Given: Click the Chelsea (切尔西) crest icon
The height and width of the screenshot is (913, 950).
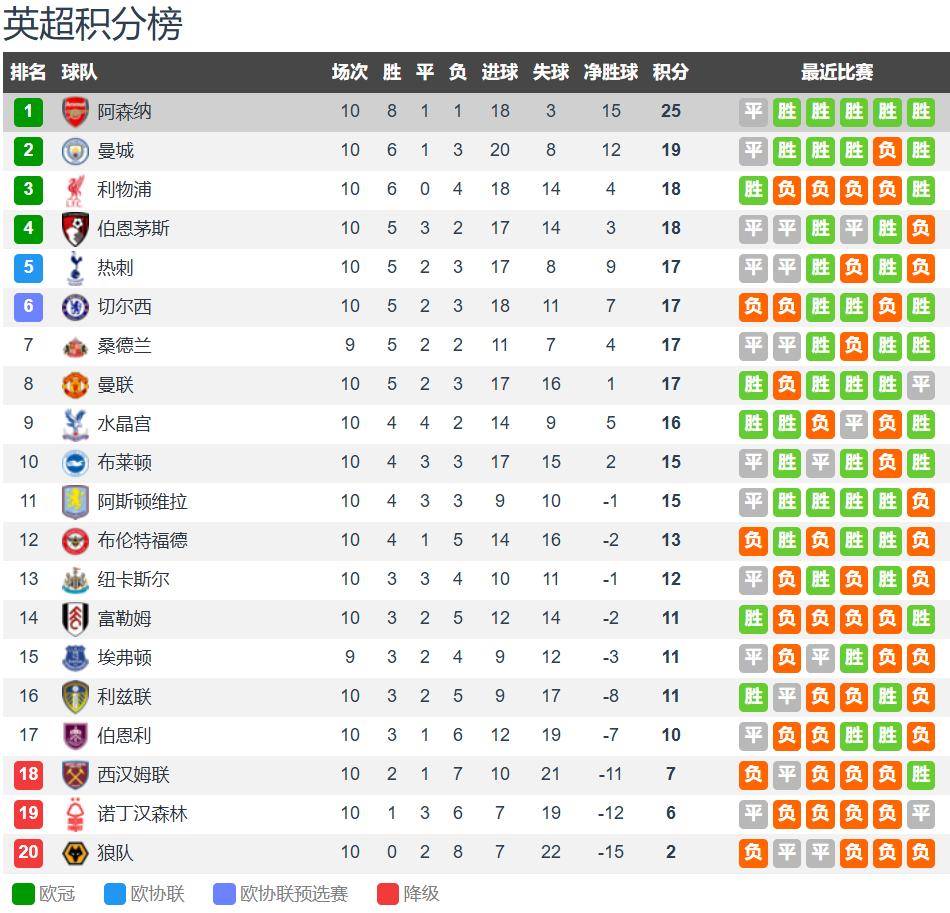Looking at the screenshot, I should click(x=75, y=306).
